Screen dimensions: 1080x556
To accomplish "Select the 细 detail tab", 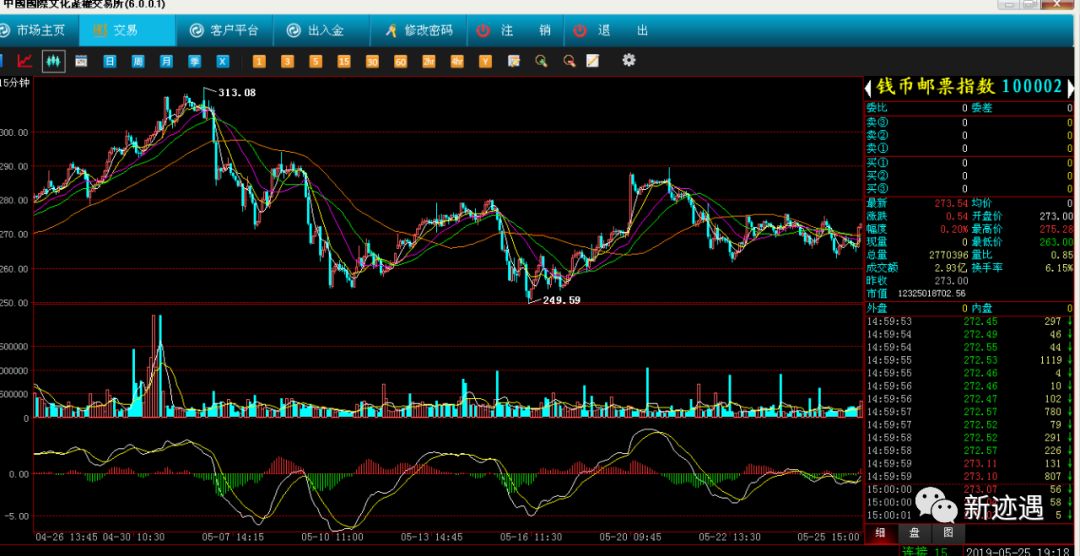I will click(881, 533).
